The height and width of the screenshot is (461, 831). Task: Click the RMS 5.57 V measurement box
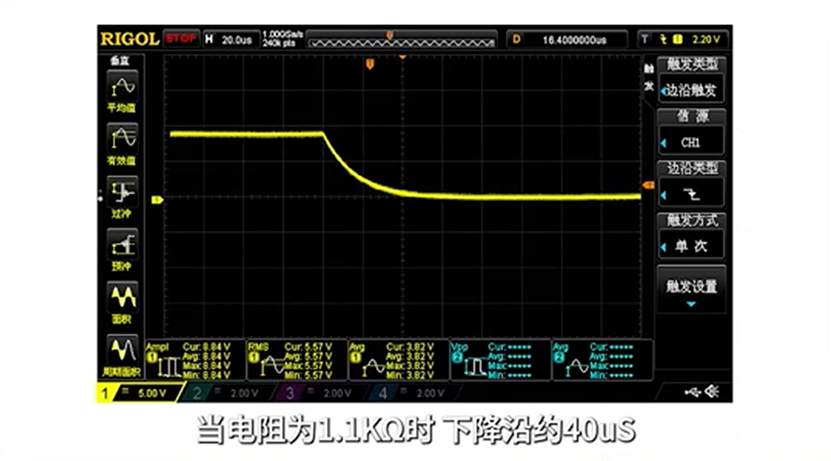pos(297,360)
